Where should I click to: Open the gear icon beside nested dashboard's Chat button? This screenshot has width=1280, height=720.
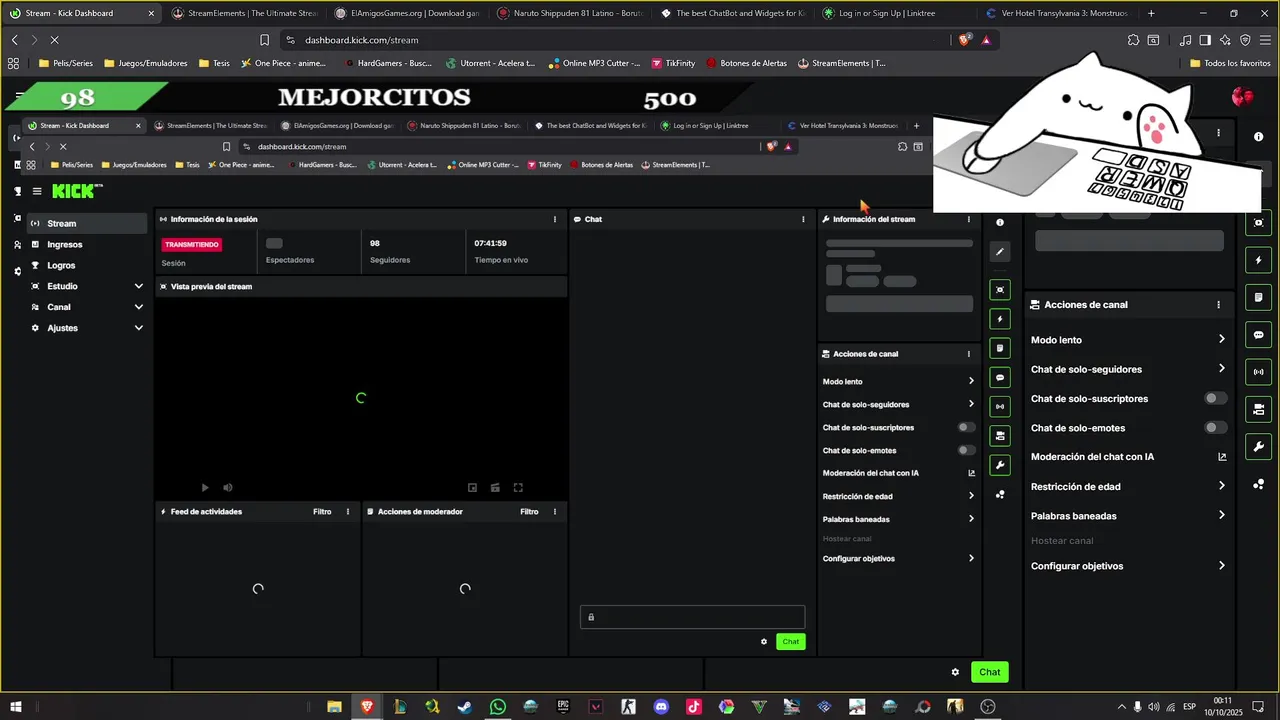tap(764, 642)
